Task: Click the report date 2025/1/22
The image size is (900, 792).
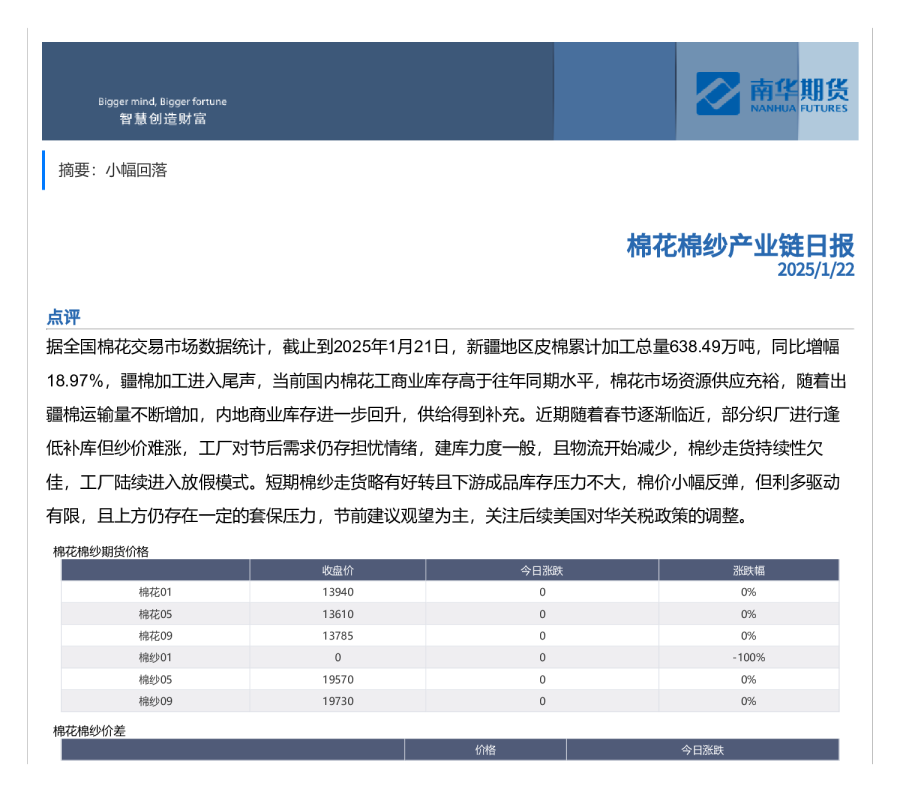Action: pyautogui.click(x=815, y=270)
